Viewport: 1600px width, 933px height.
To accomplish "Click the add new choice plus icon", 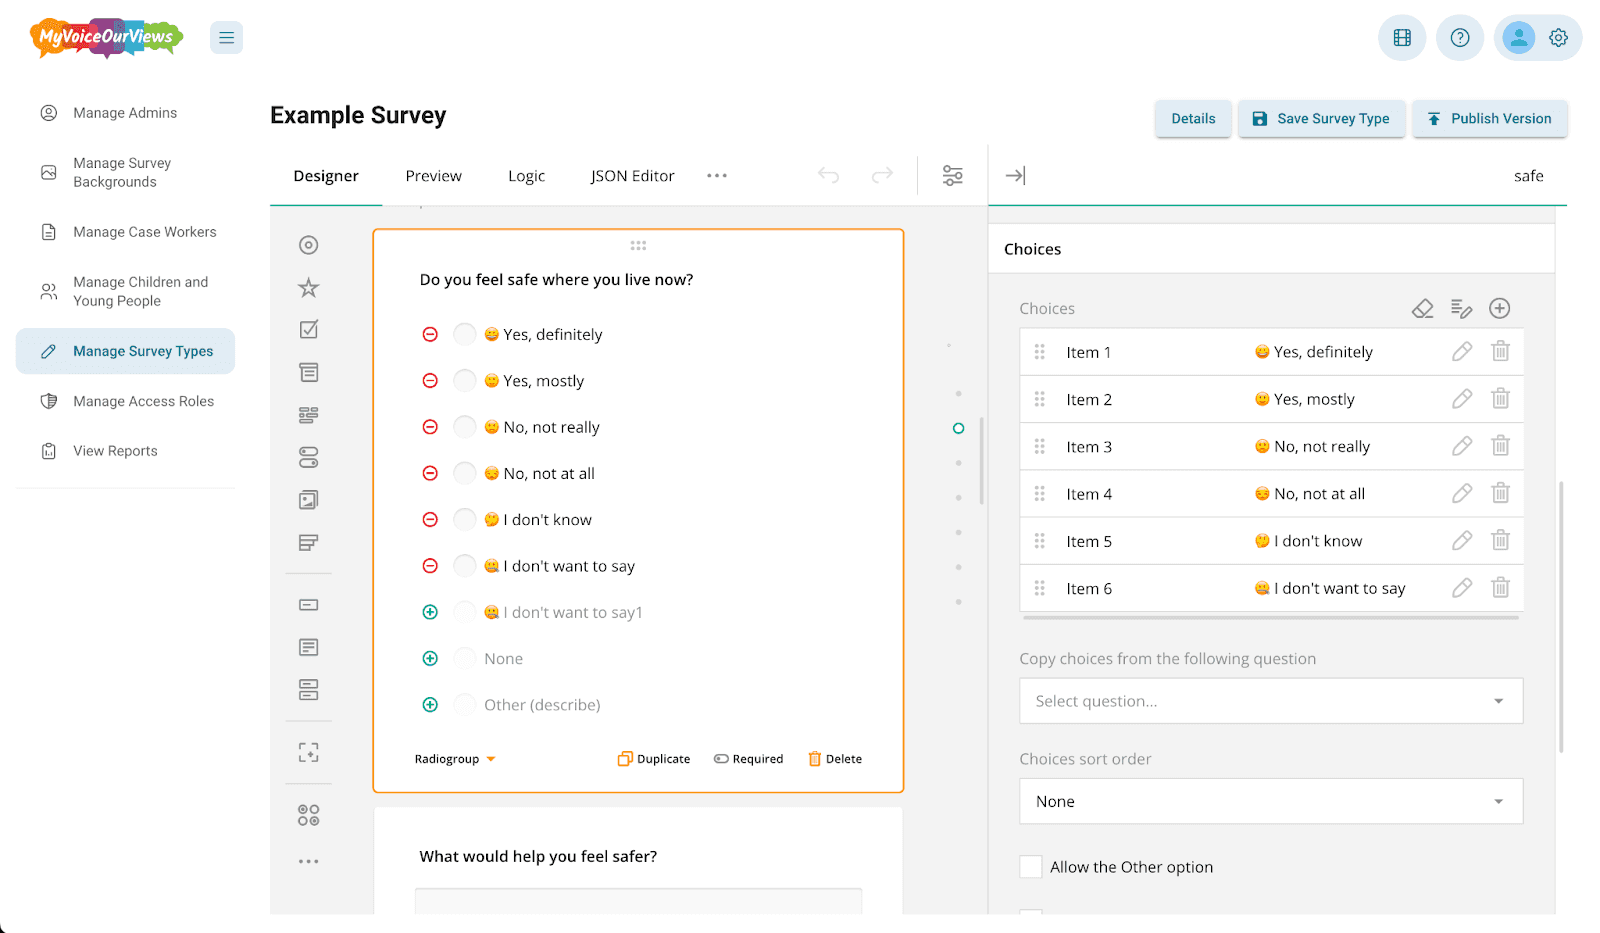I will 1499,309.
